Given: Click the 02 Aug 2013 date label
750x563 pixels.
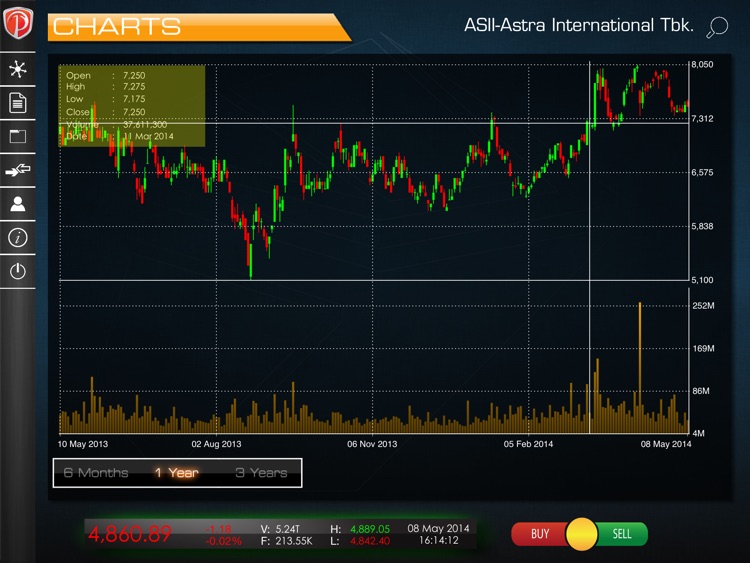Looking at the screenshot, I should tap(216, 444).
